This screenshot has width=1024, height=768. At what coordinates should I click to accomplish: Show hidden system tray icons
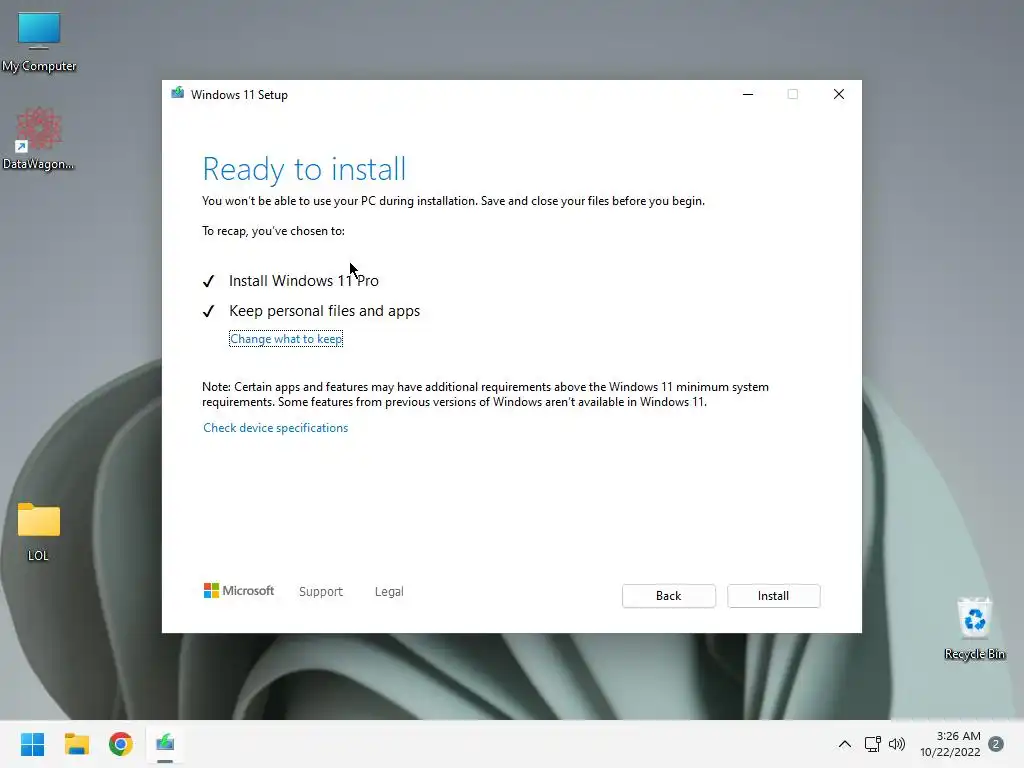point(844,744)
